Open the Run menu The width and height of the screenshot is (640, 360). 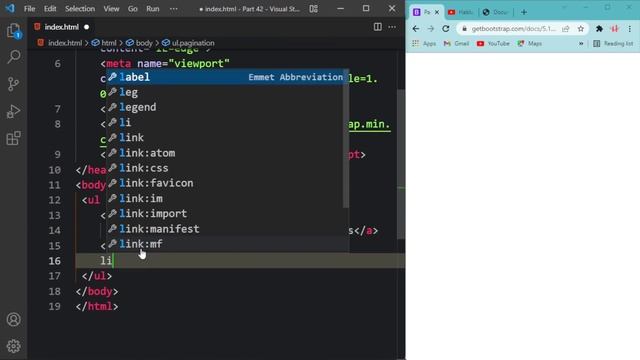point(153,9)
